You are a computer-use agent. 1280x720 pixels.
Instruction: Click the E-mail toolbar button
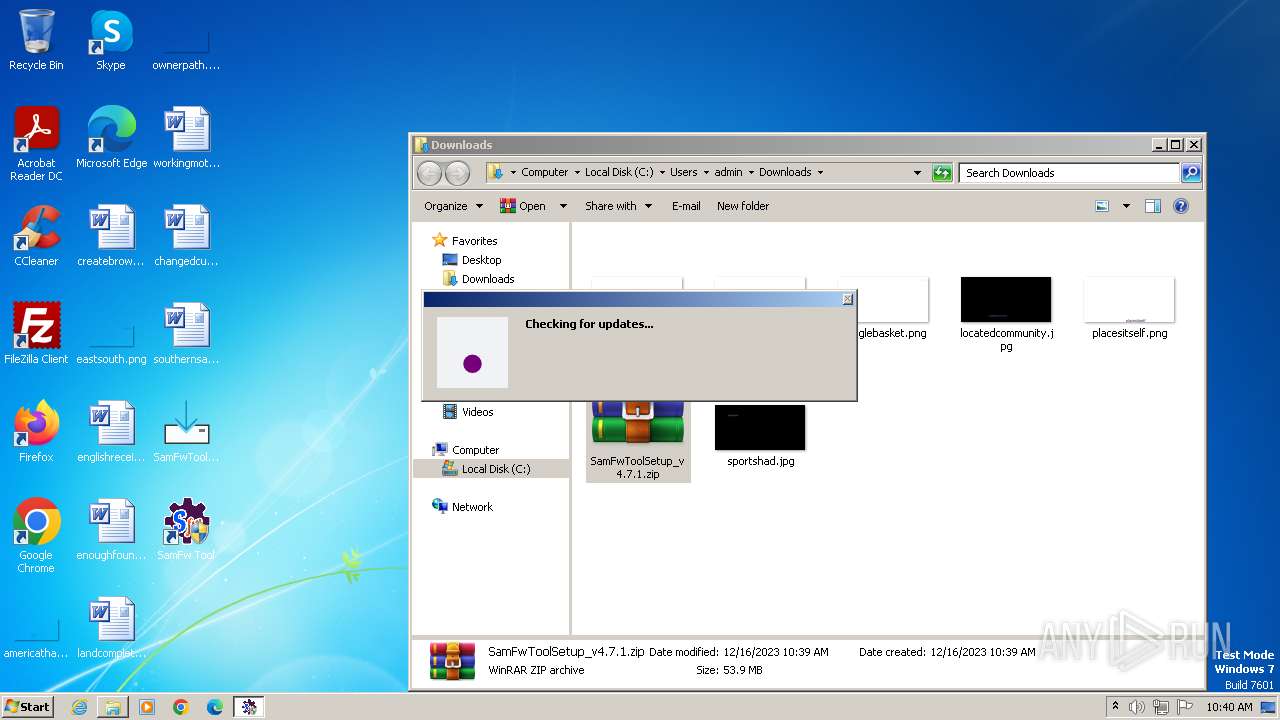point(686,206)
